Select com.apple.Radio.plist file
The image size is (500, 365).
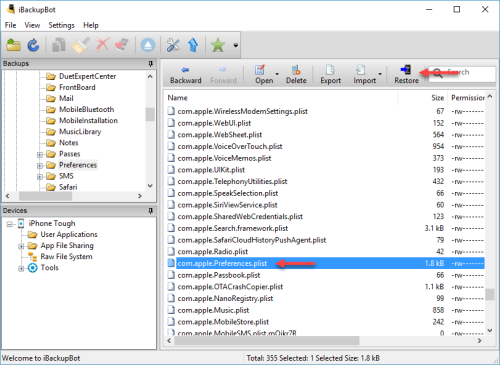[x=212, y=252]
